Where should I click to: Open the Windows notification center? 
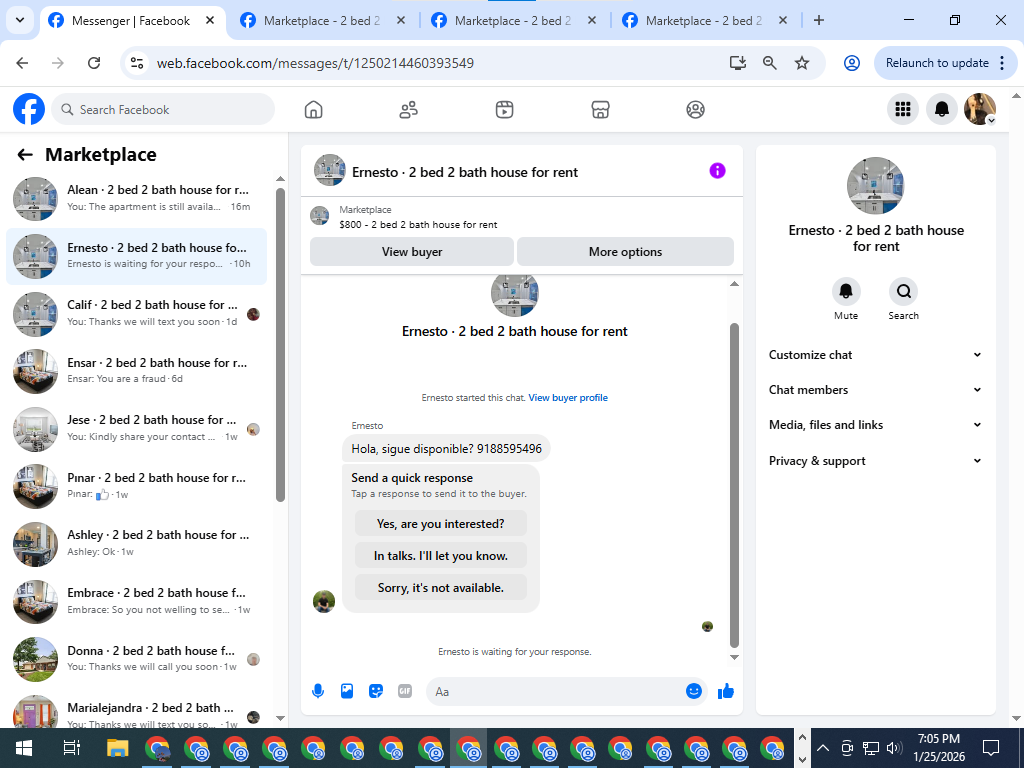(991, 748)
